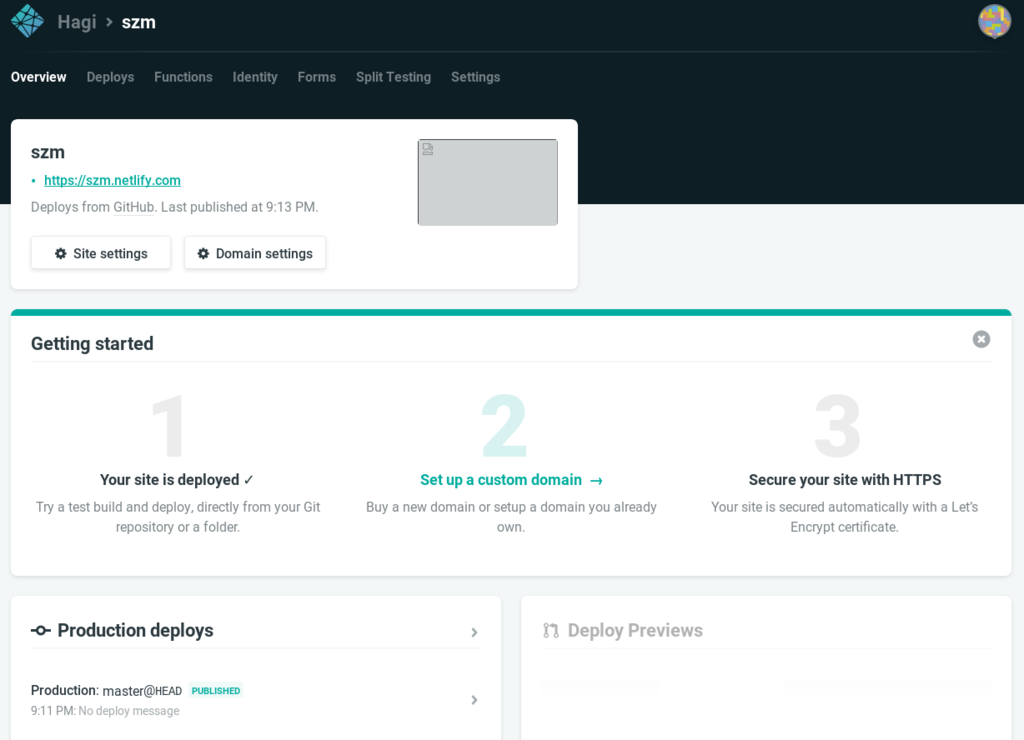This screenshot has width=1024, height=740.
Task: Click the PUBLISHED status badge
Action: tap(216, 690)
